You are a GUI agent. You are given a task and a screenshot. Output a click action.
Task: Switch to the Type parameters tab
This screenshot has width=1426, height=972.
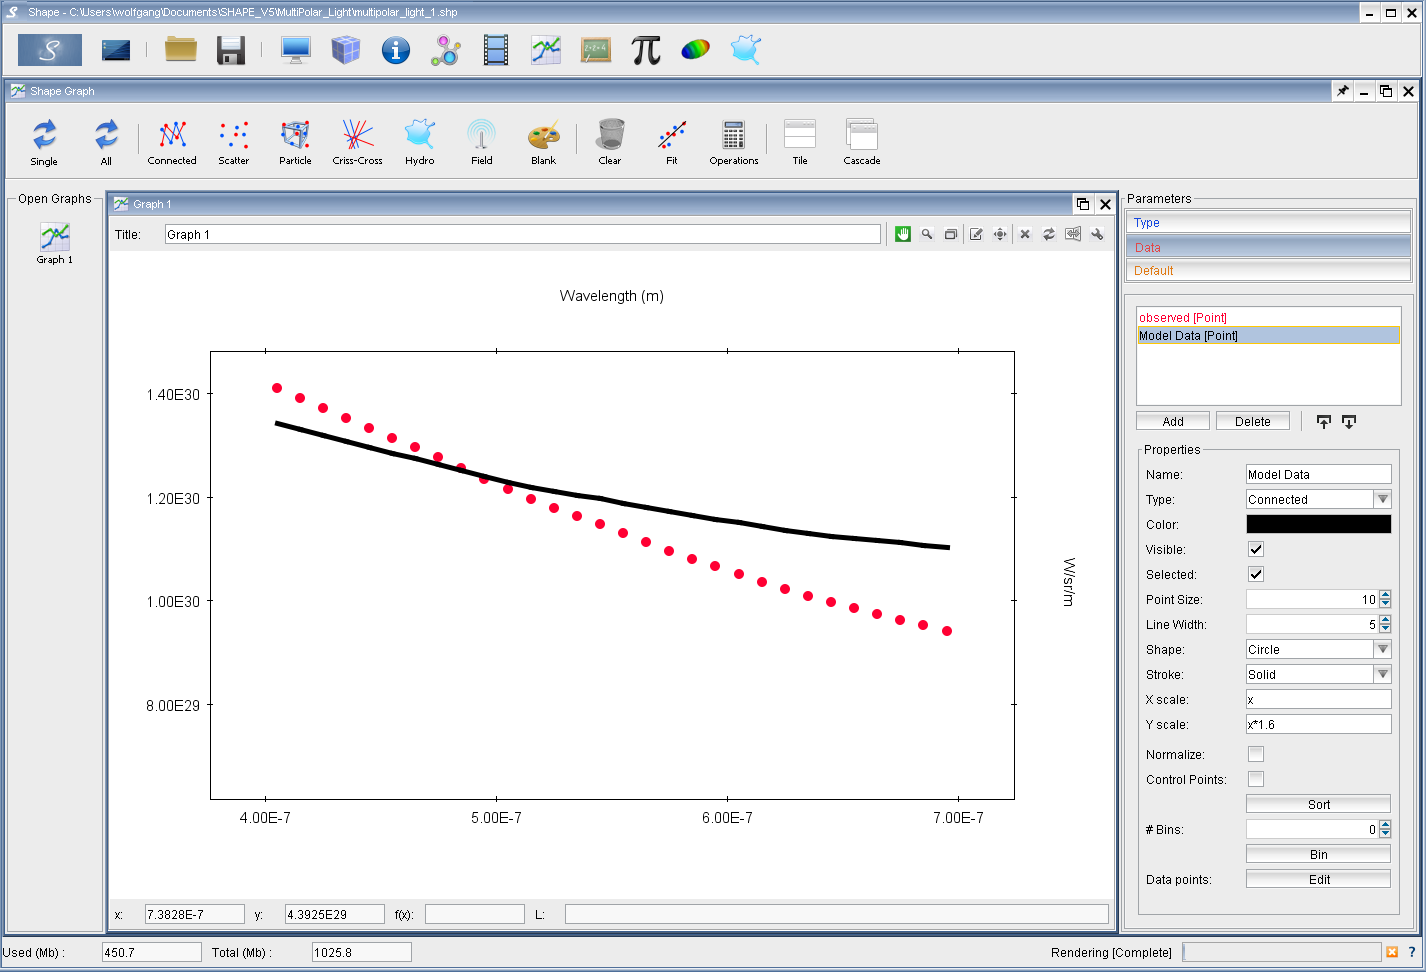(1268, 222)
